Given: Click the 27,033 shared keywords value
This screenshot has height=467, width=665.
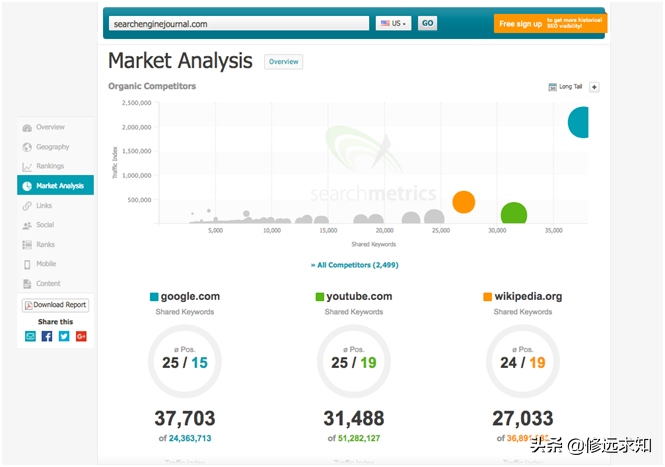Looking at the screenshot, I should pyautogui.click(x=522, y=419).
